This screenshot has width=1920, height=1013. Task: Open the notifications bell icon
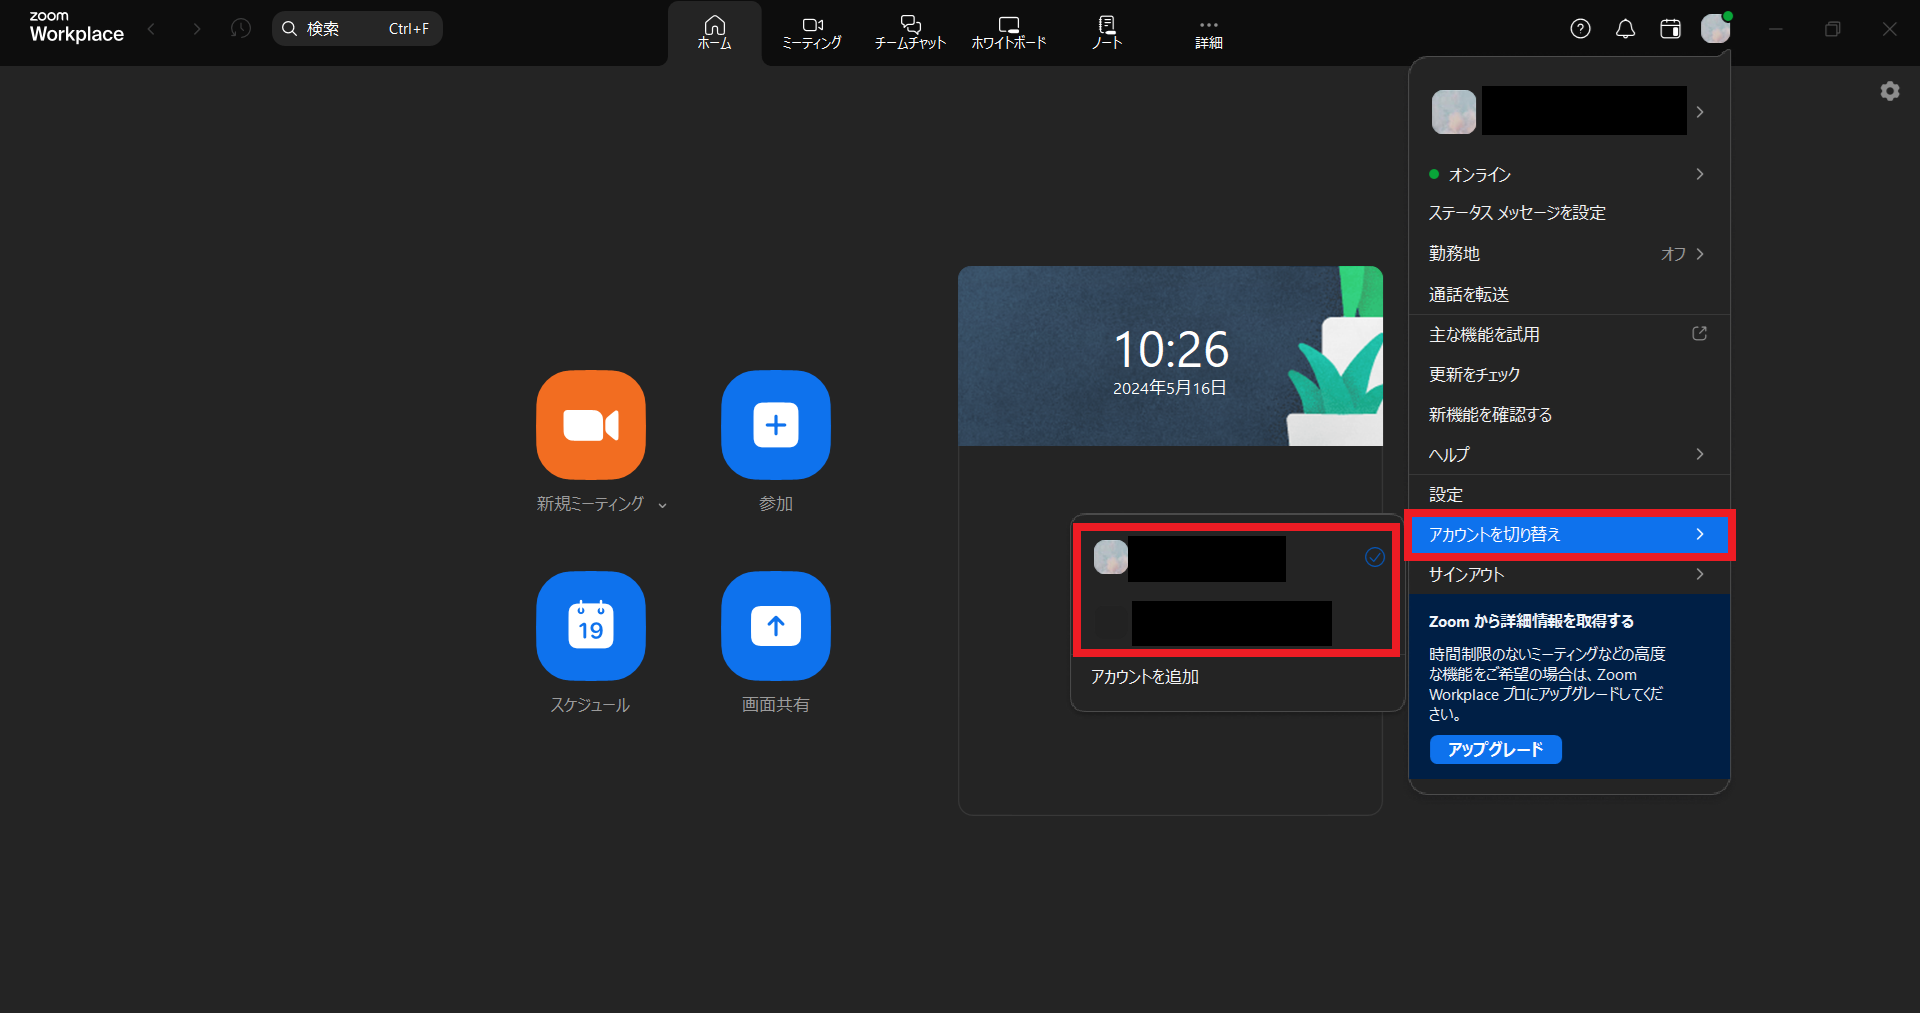[1625, 29]
